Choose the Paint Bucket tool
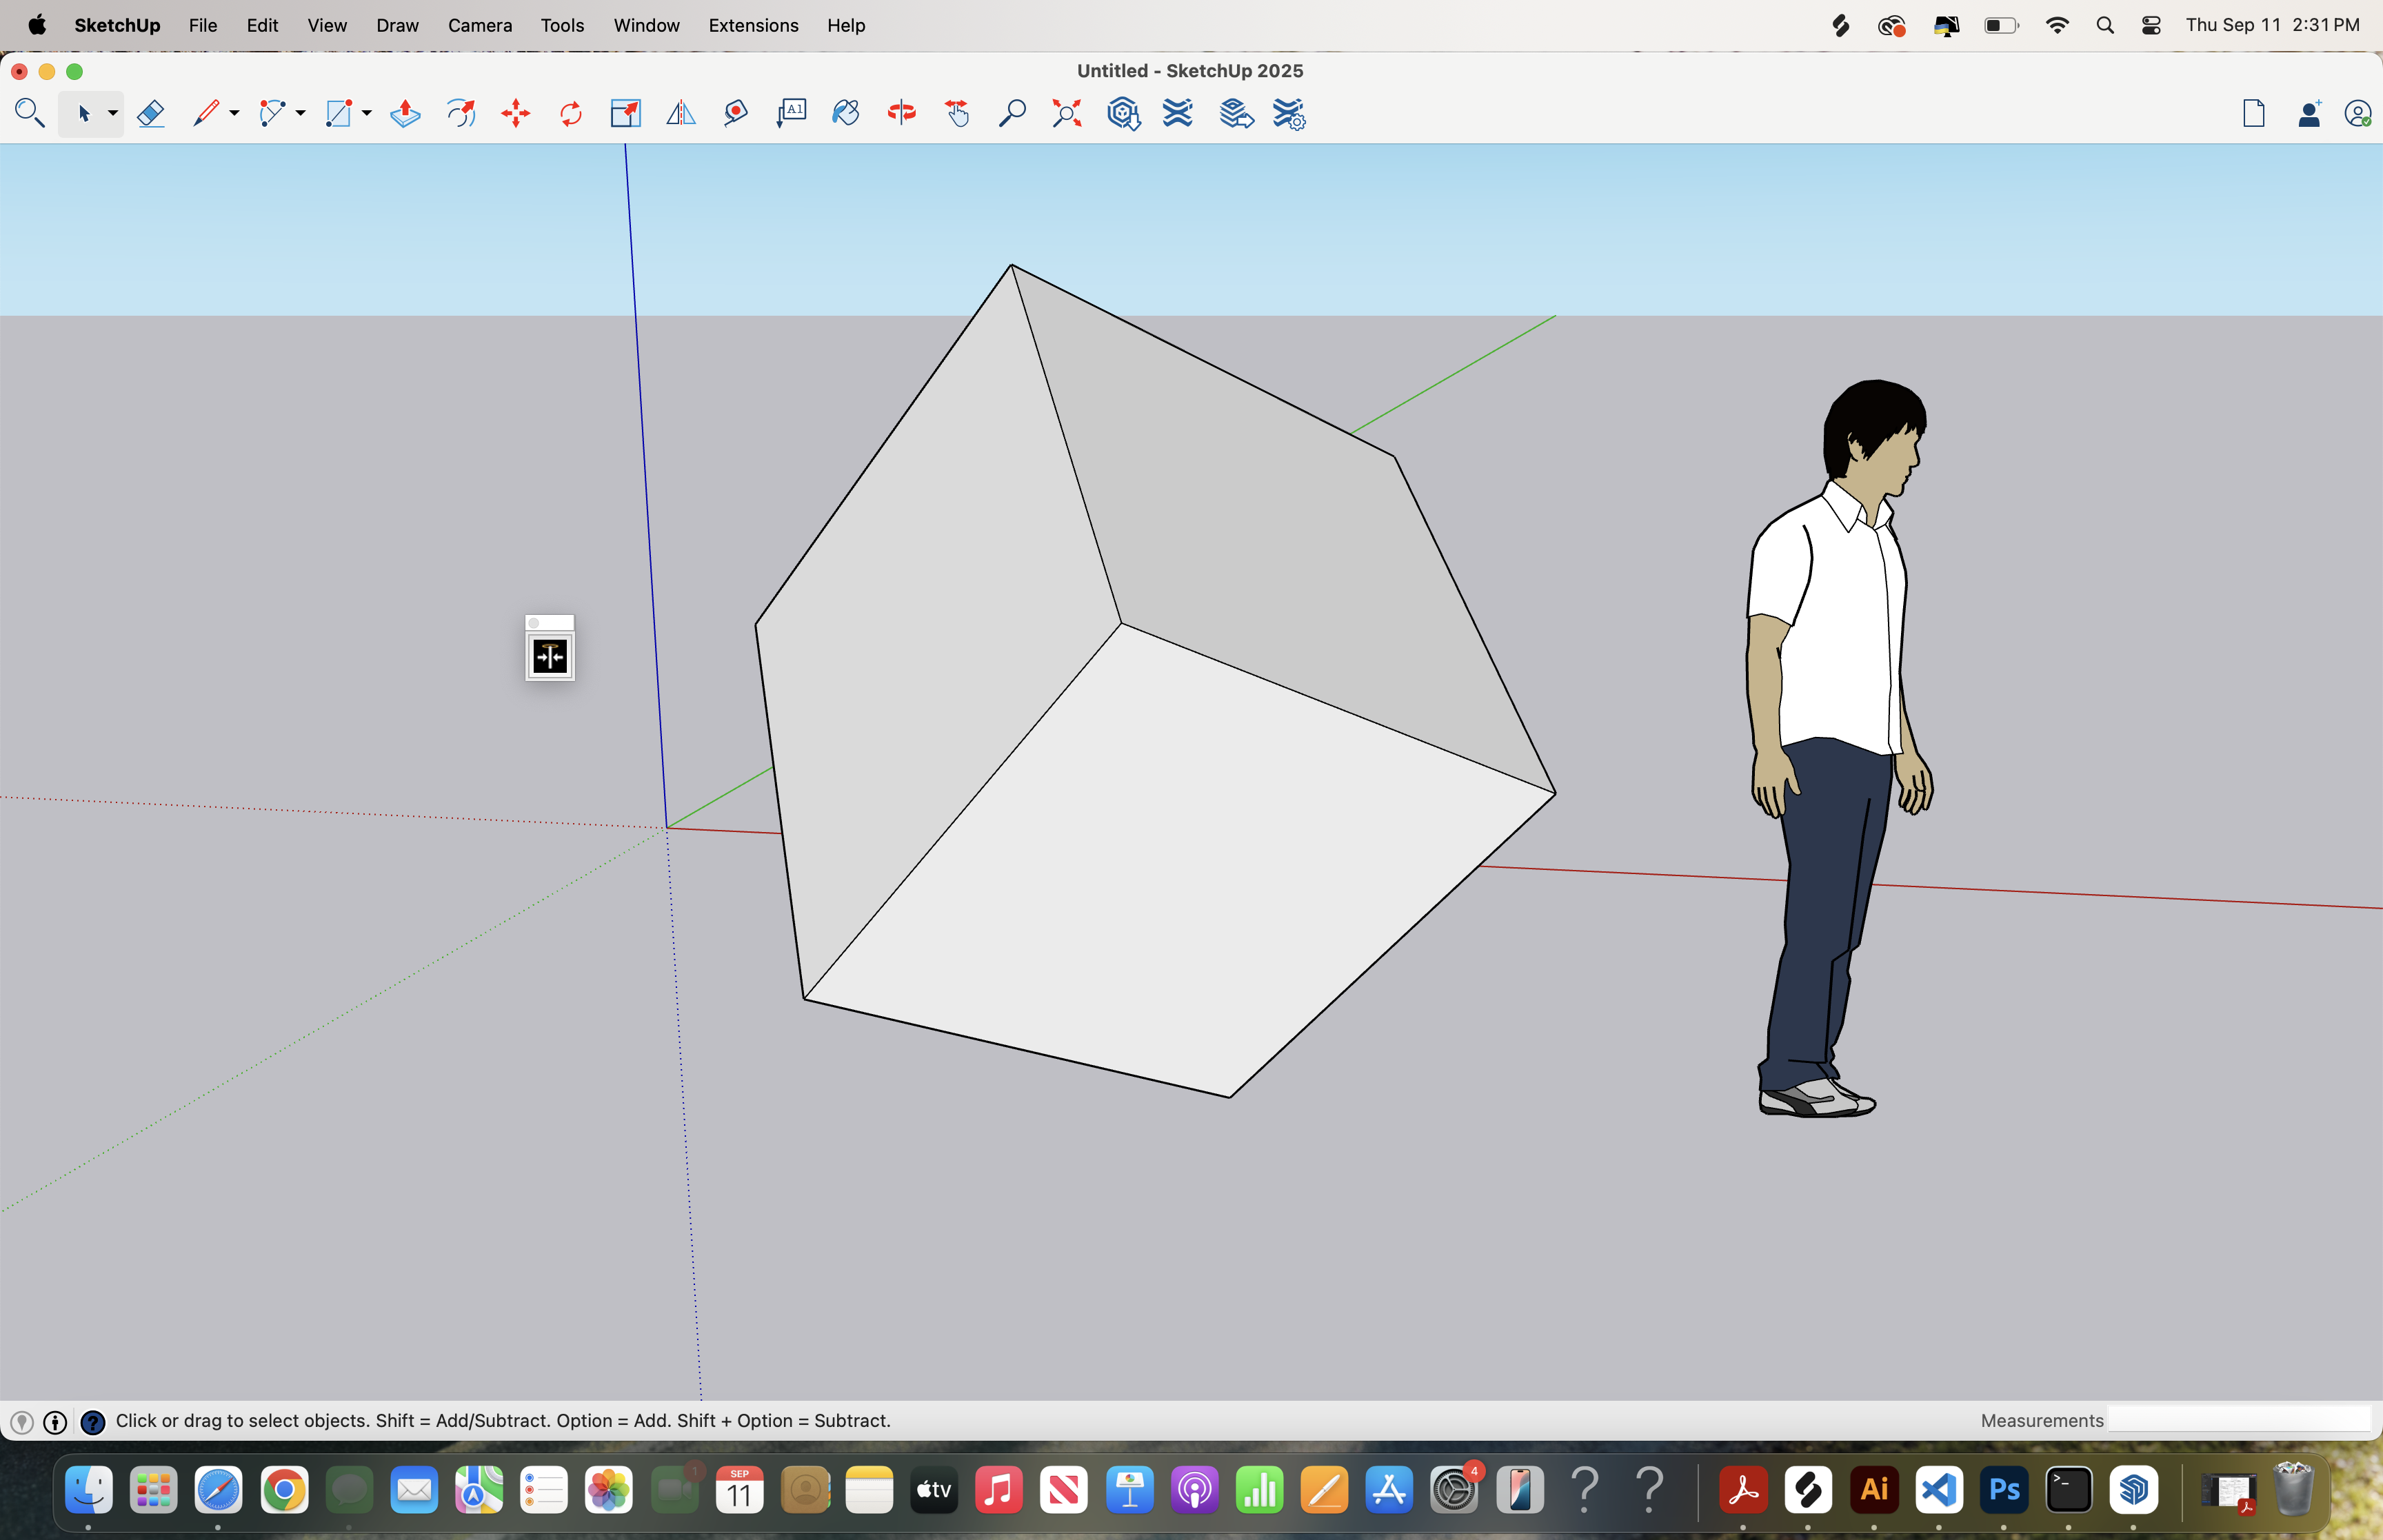Viewport: 2383px width, 1540px height. 846,113
